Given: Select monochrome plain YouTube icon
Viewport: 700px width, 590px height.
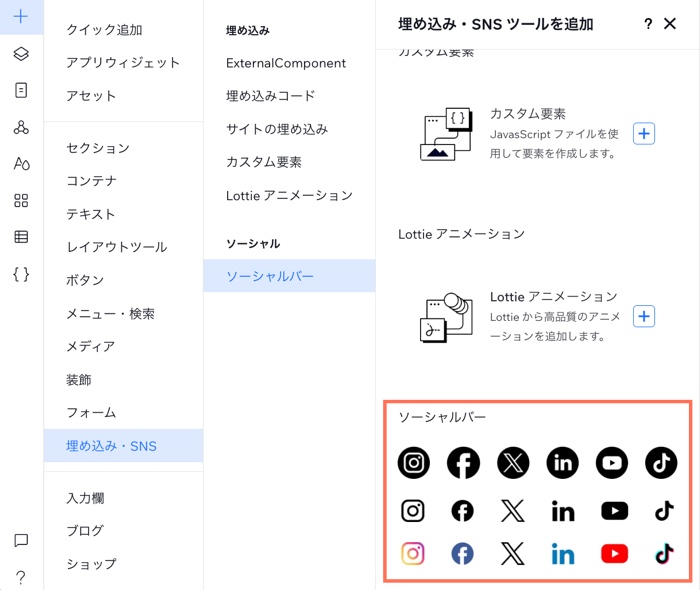Looking at the screenshot, I should point(615,511).
